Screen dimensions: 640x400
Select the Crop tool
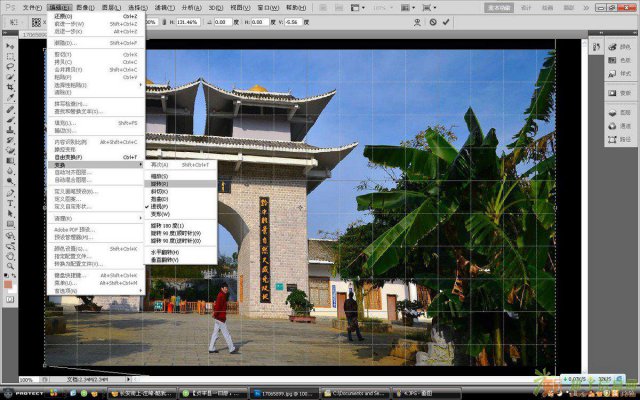point(11,87)
